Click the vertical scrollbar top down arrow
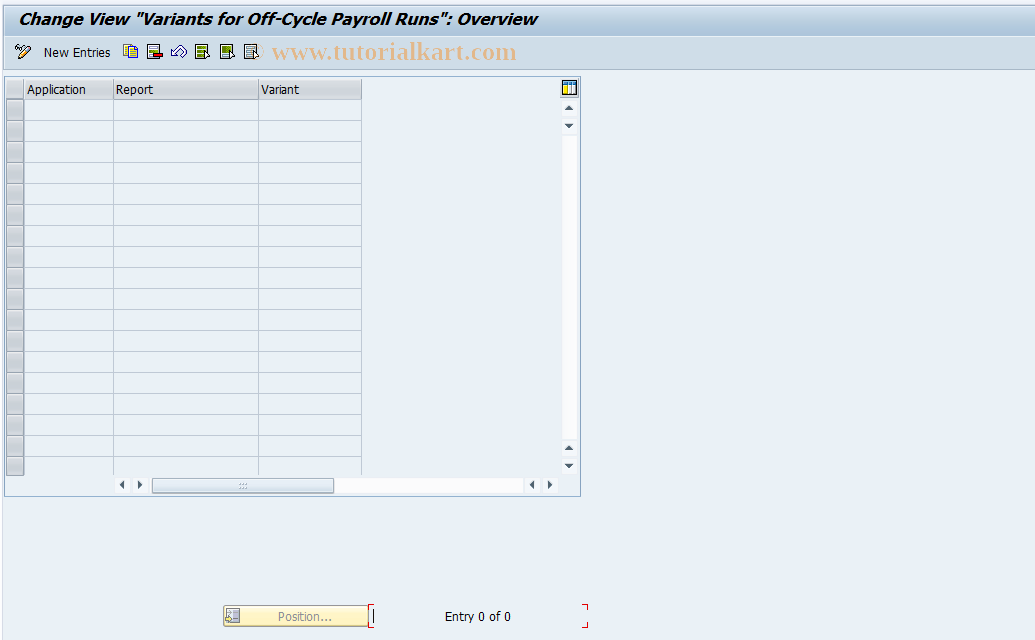 (569, 126)
